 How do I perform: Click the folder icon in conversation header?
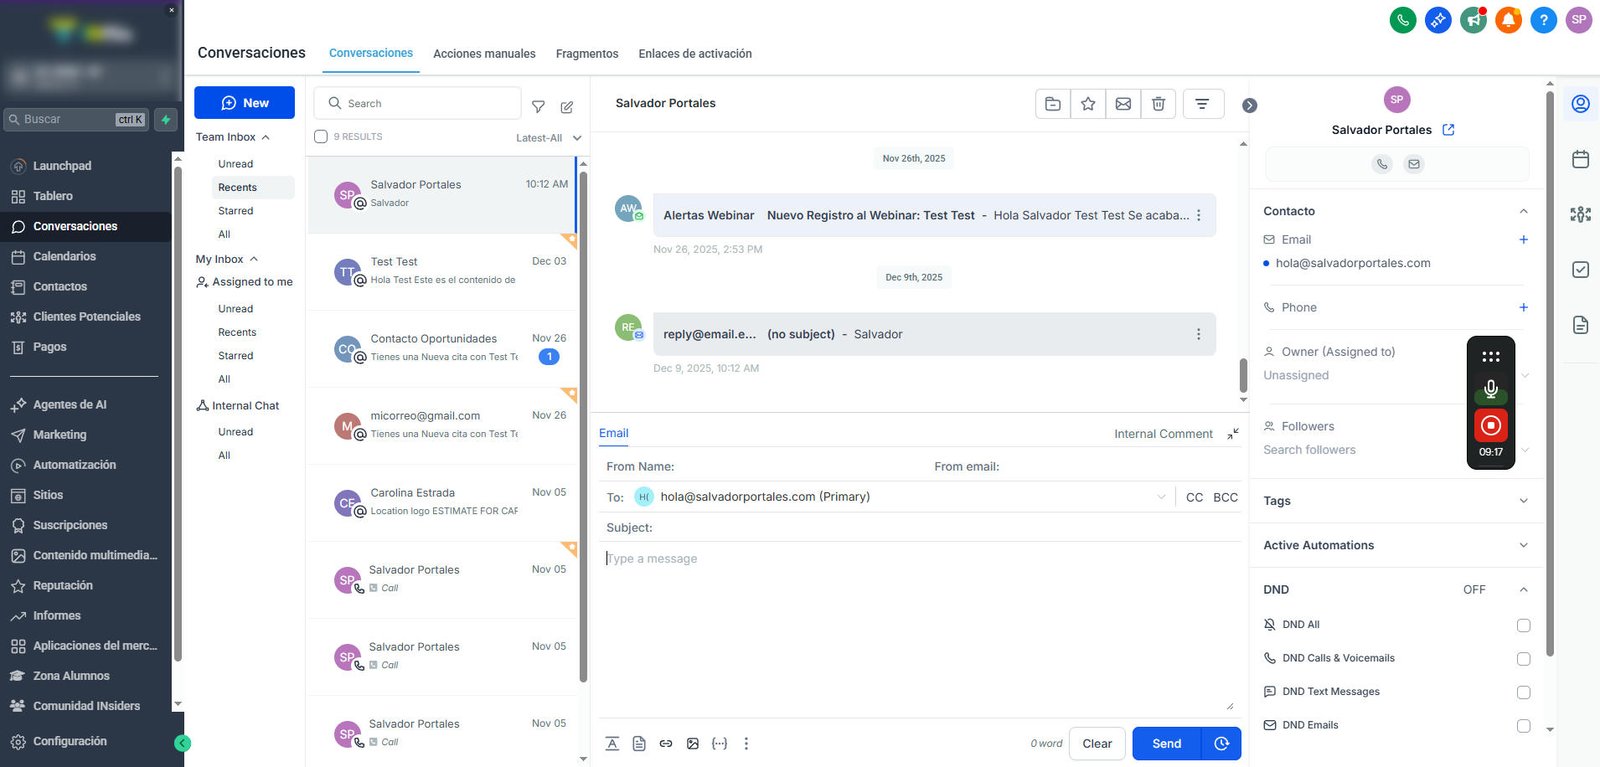1053,103
